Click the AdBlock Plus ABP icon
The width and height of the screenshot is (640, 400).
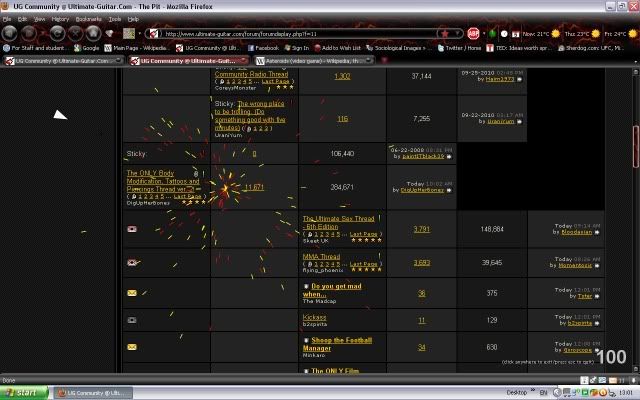click(x=473, y=33)
